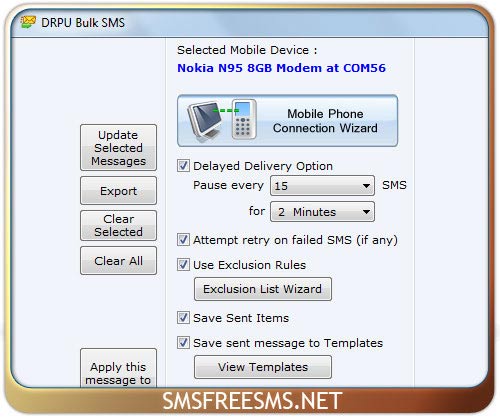
Task: Click the Nokia N95 8GB Modem device link
Action: 281,68
